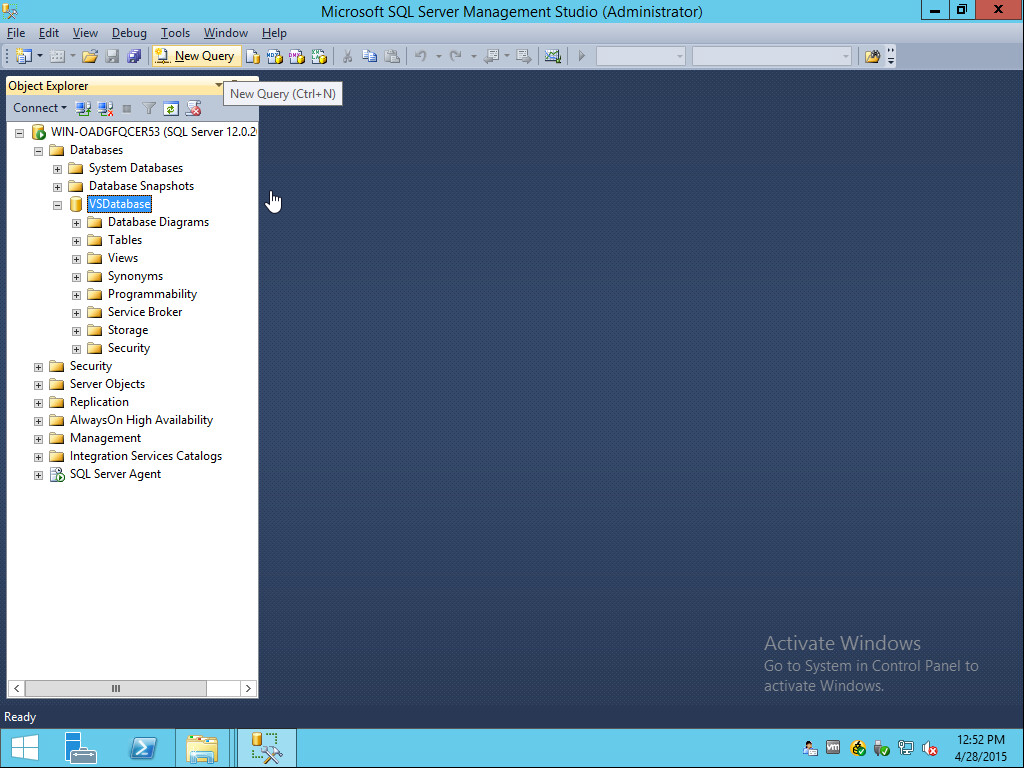Open Object Explorer window position dropdown arrow
Screen dimensions: 1024x768
[219, 86]
